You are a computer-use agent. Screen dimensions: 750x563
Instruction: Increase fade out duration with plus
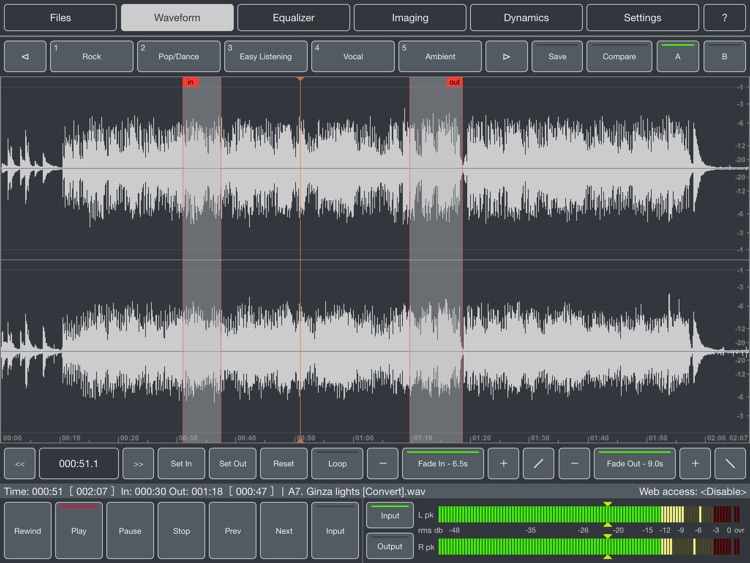(x=695, y=463)
